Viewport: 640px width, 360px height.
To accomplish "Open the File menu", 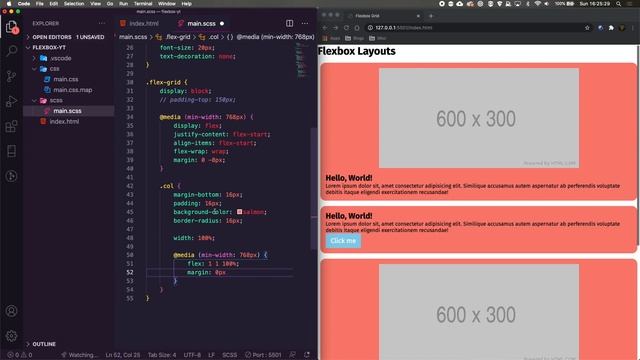I will 40,4.
